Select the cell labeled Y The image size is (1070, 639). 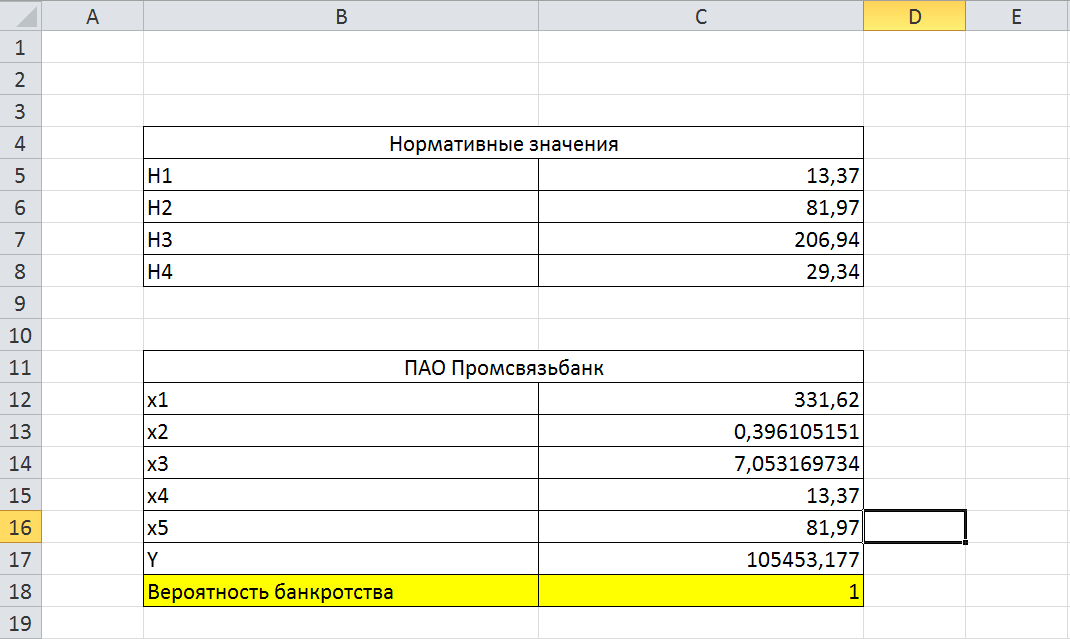(341, 559)
